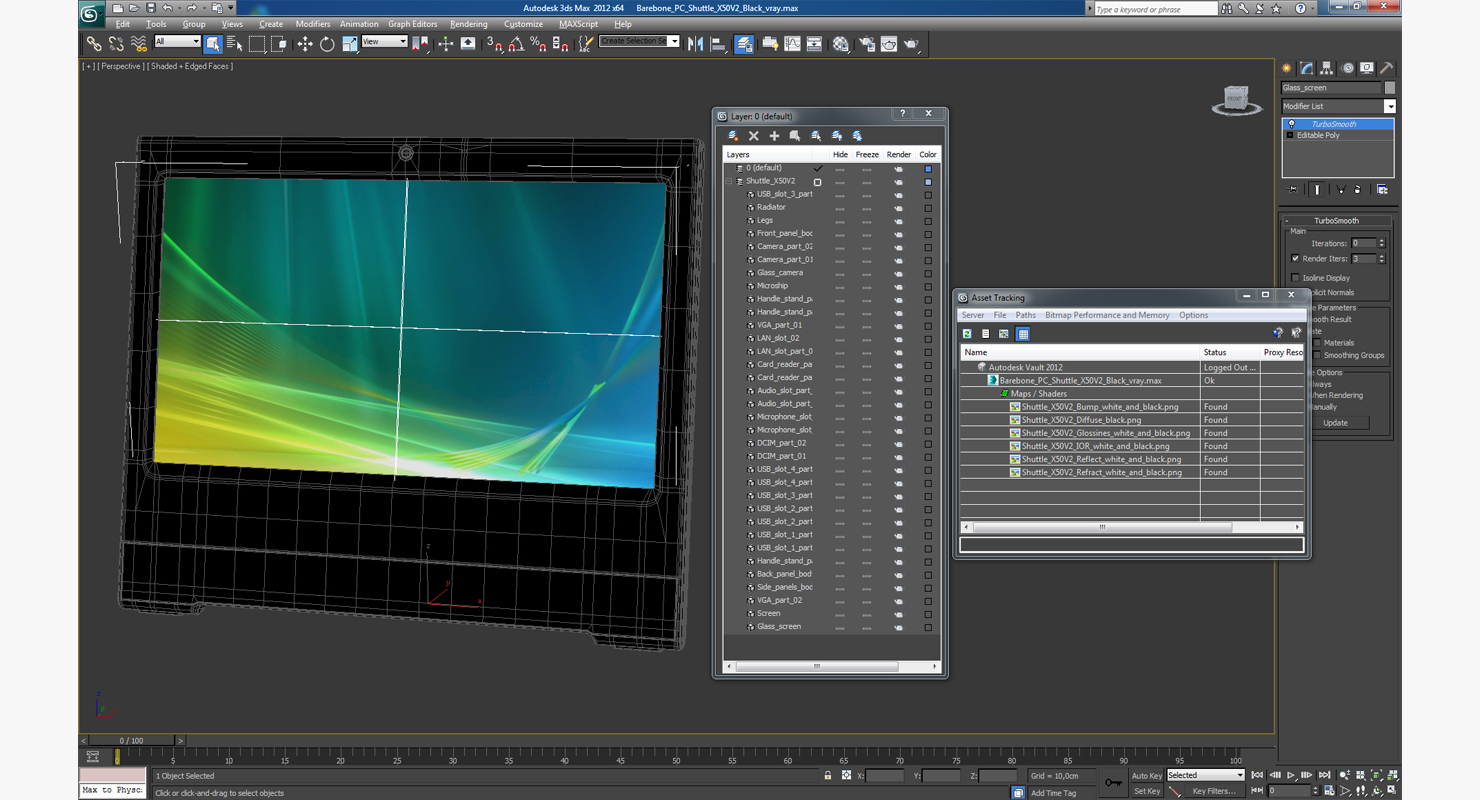1480x800 pixels.
Task: Open the MAXScript menu
Action: (578, 24)
